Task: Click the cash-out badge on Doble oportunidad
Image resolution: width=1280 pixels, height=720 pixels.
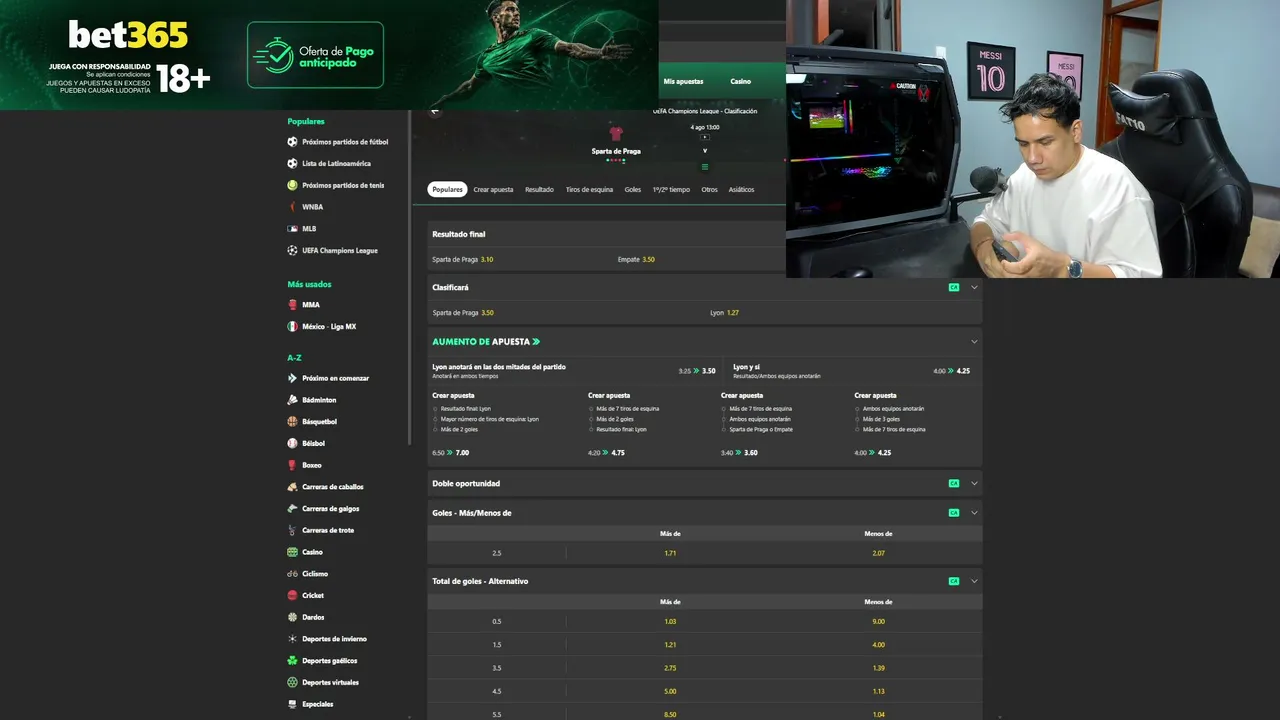Action: point(954,483)
